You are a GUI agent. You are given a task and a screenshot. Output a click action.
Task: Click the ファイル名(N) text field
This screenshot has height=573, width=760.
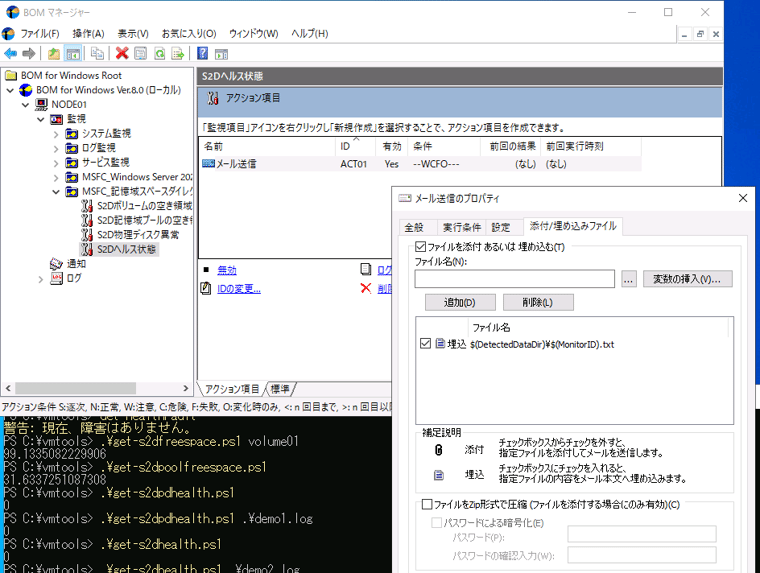514,279
